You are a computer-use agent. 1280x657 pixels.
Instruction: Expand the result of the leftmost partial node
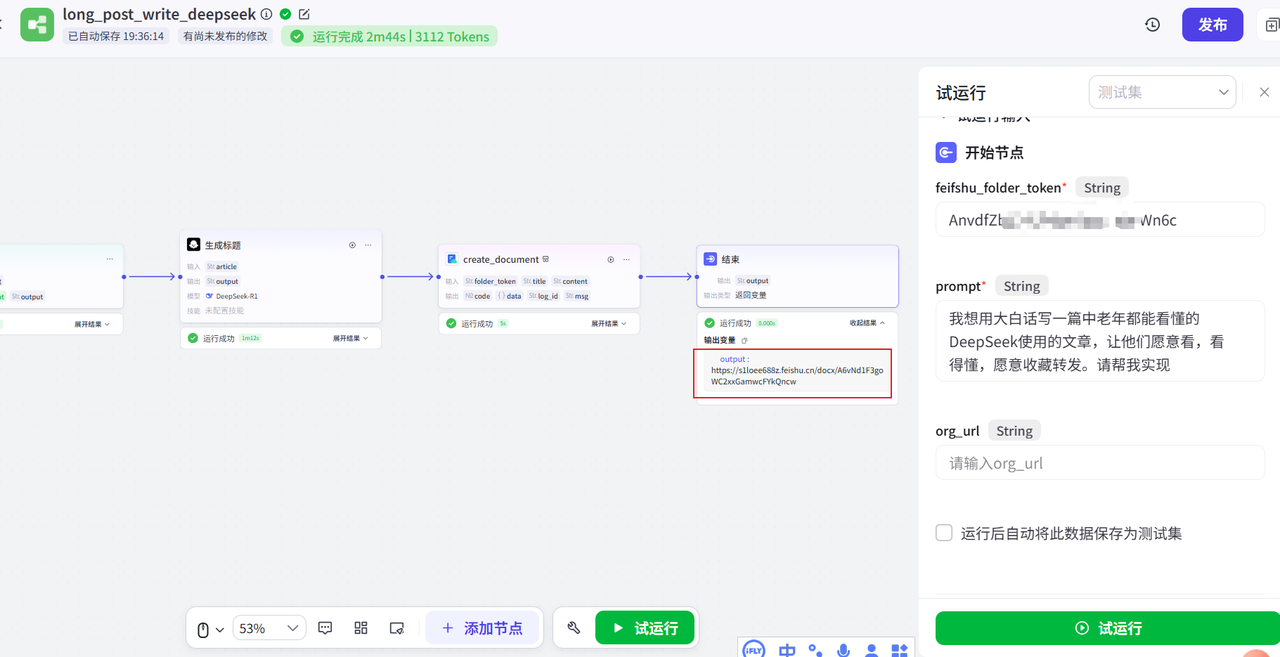tap(94, 324)
